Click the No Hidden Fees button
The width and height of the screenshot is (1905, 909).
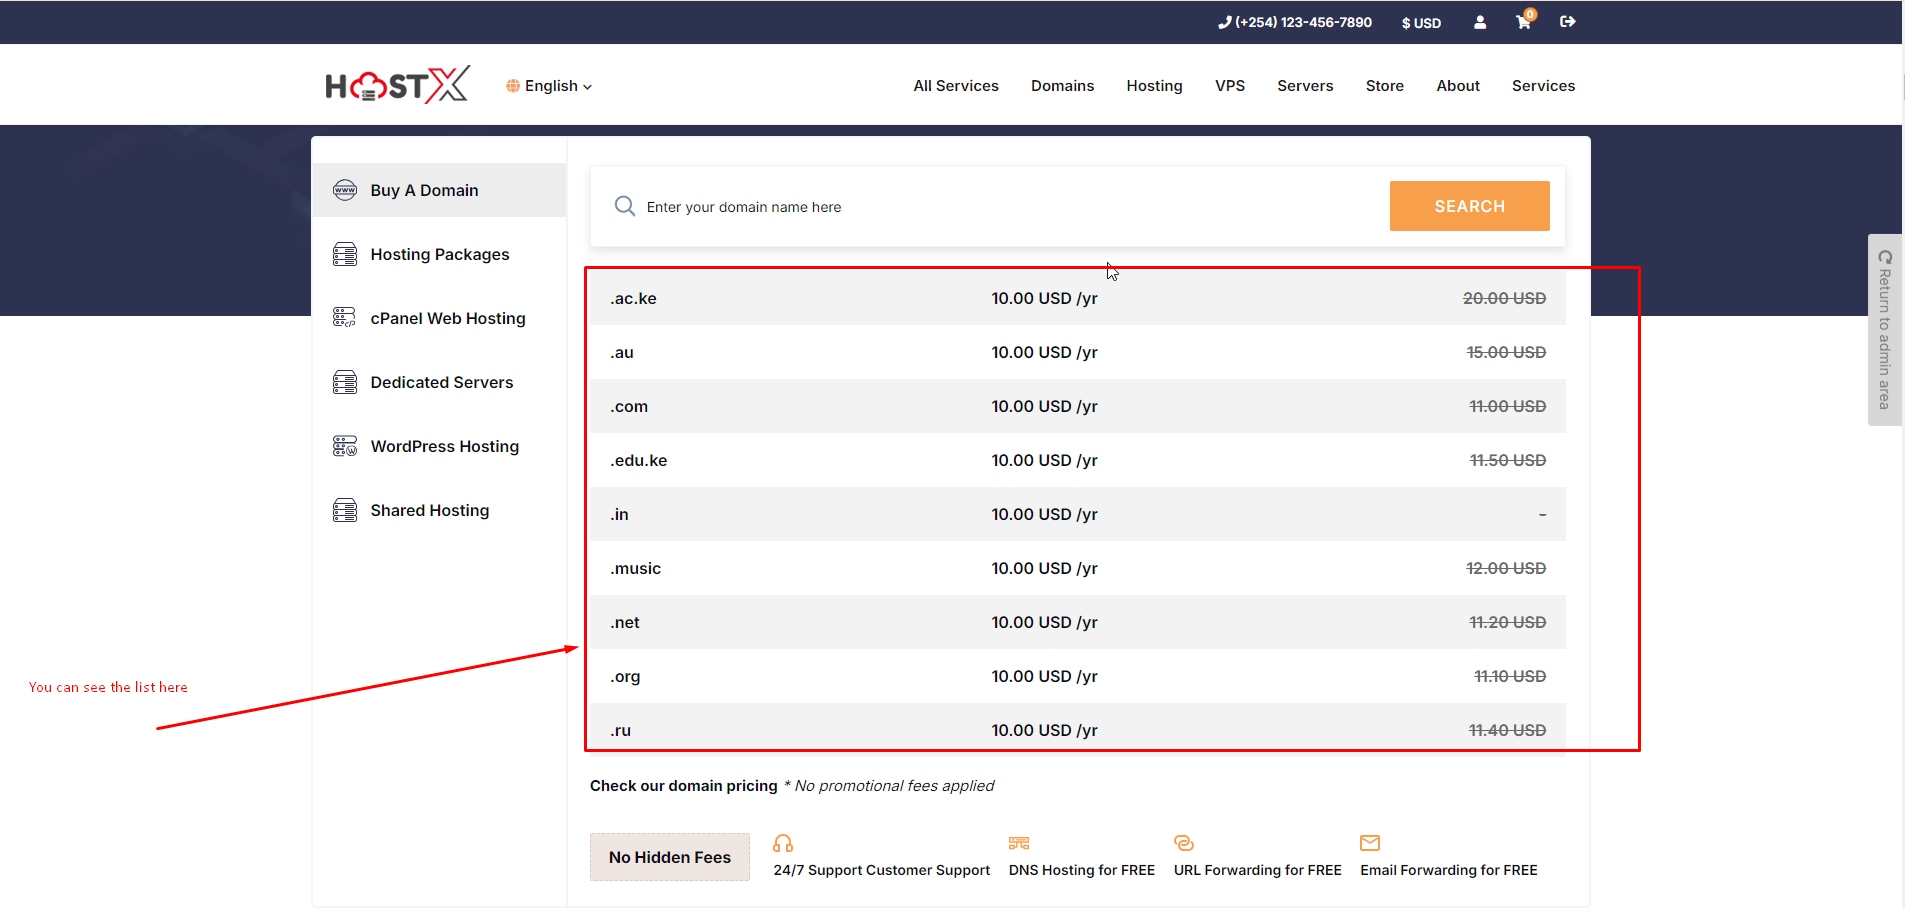pos(669,857)
